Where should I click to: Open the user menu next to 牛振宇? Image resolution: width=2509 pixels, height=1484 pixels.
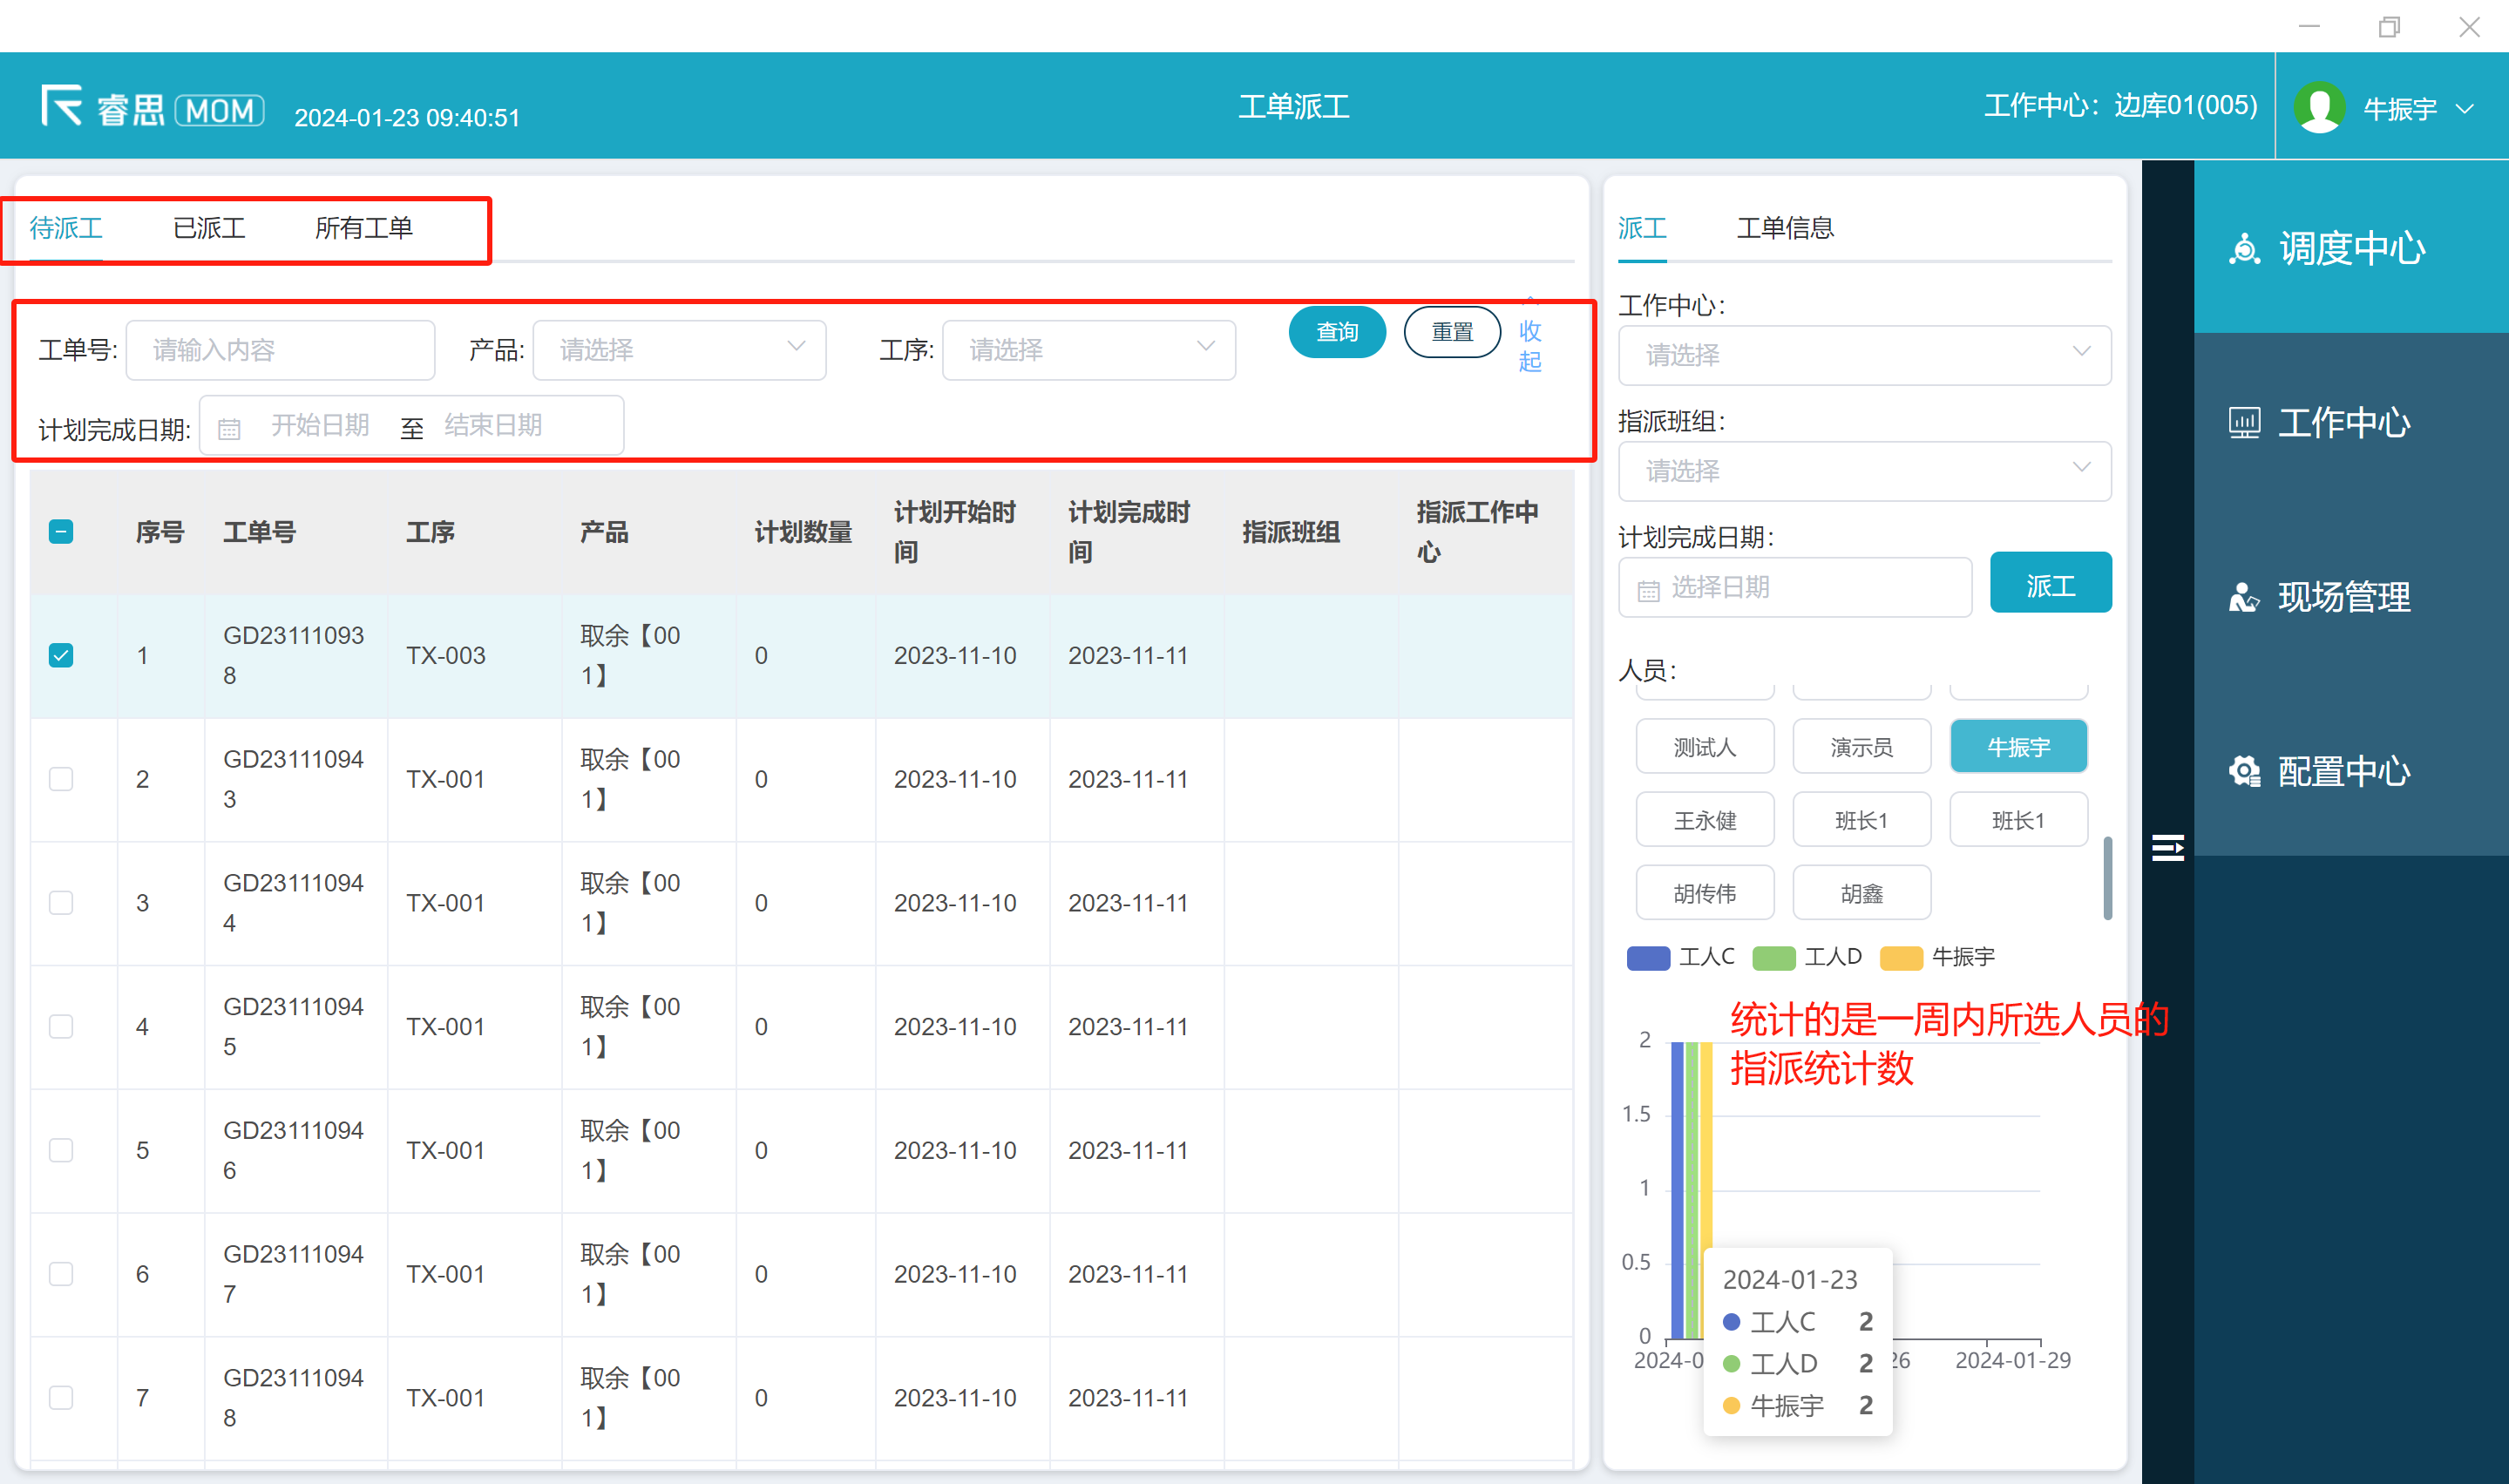click(x=2465, y=108)
